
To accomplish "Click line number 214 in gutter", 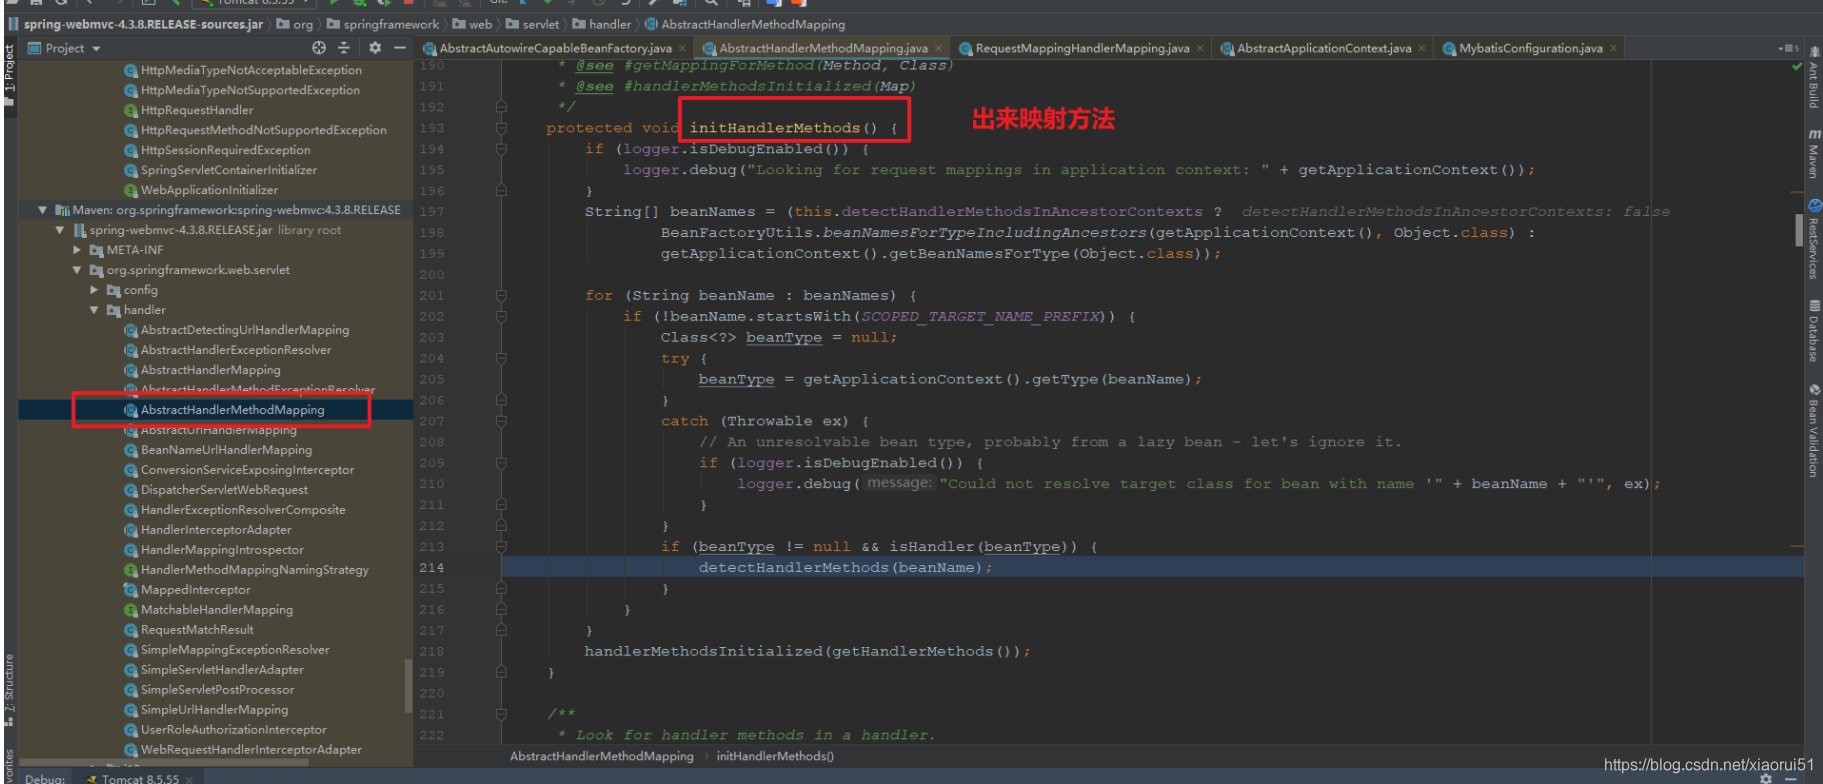I will click(432, 568).
